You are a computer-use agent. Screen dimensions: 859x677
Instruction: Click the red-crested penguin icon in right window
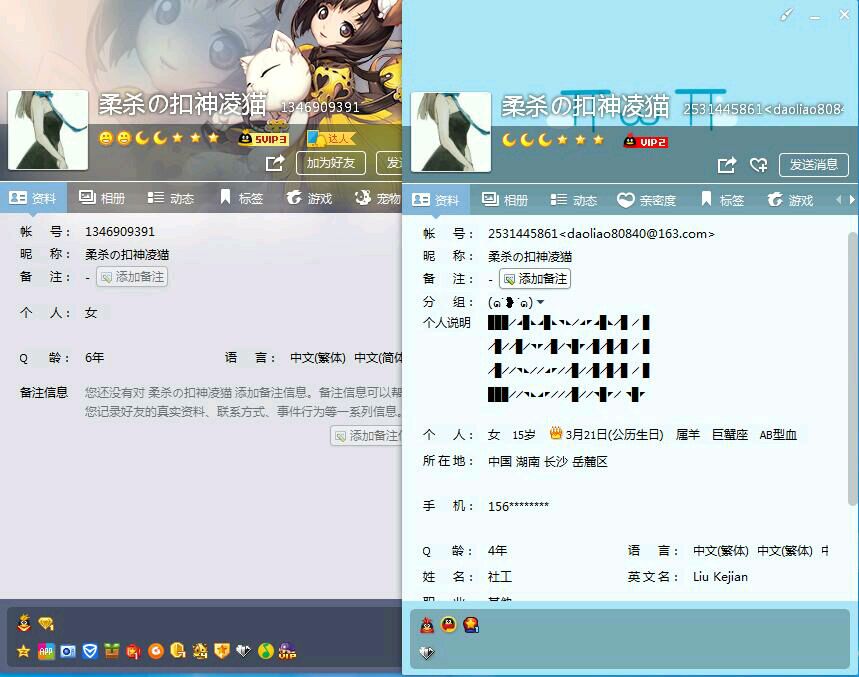(x=427, y=625)
